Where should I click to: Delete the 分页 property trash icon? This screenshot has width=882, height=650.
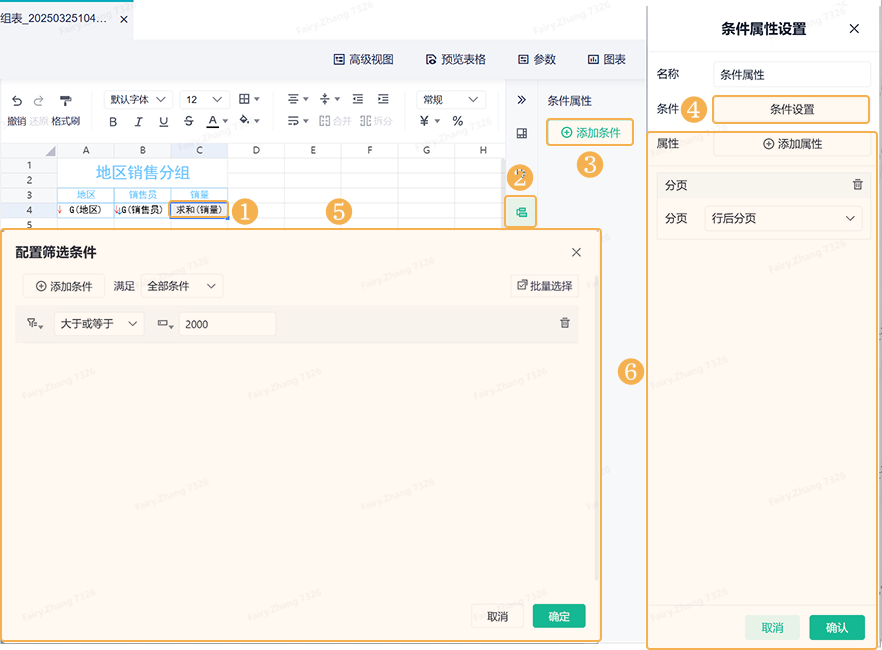point(857,184)
